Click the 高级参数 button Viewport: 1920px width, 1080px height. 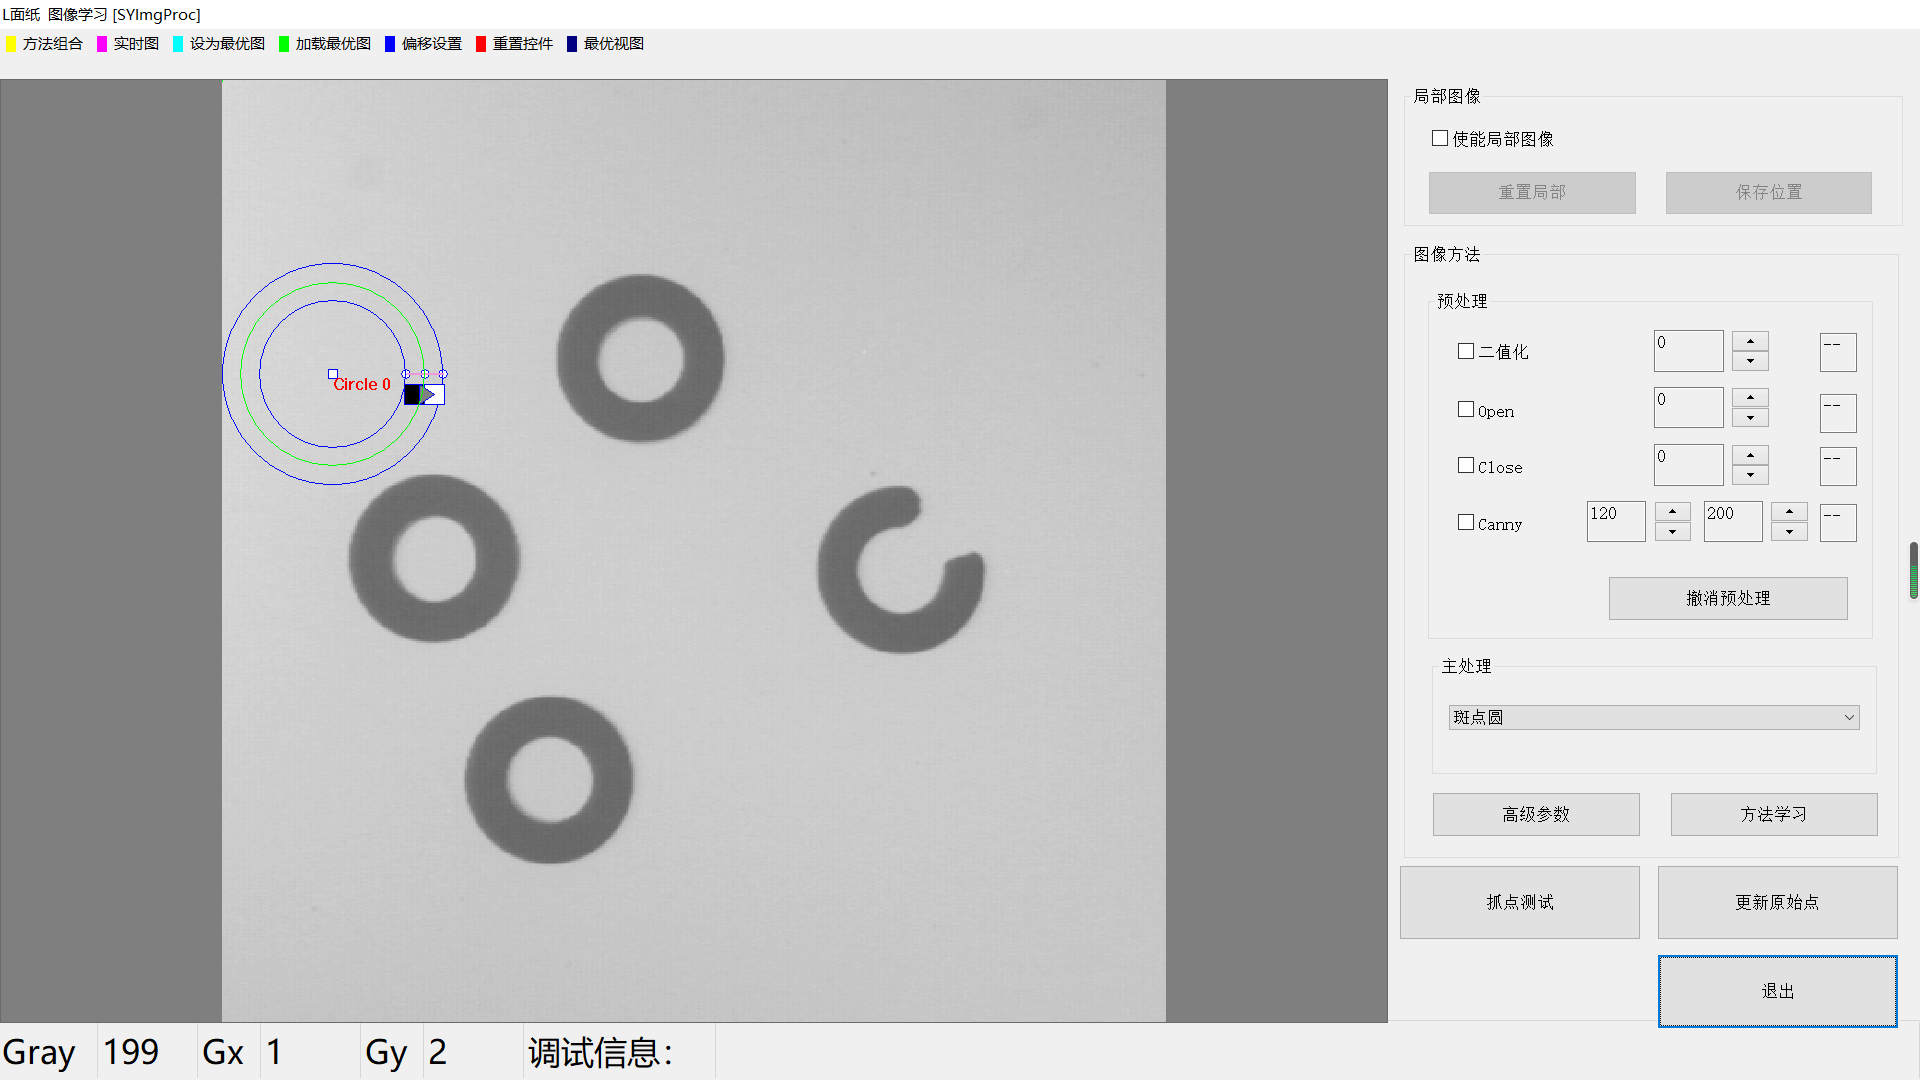[x=1535, y=814]
